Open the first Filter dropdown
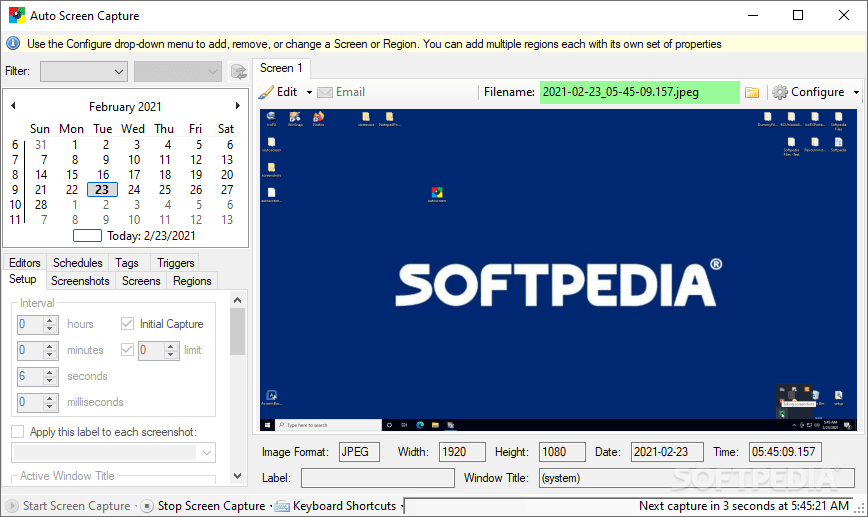868x517 pixels. 84,71
